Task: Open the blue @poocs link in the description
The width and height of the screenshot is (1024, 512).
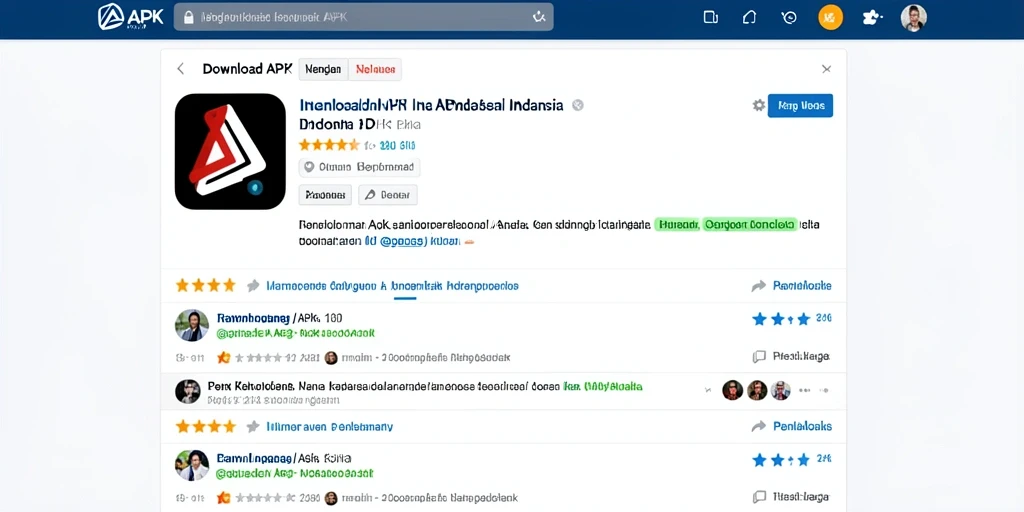Action: pyautogui.click(x=403, y=241)
